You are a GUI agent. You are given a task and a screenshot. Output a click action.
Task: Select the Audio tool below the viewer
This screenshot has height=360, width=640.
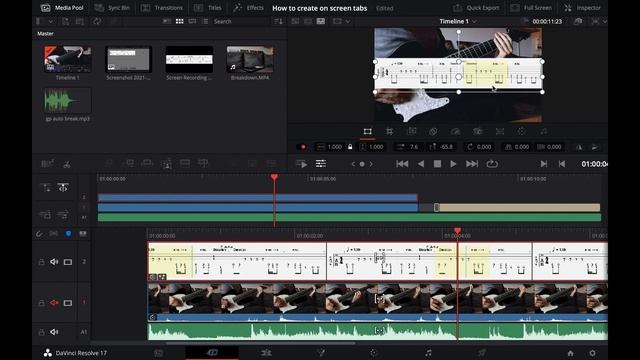click(544, 131)
